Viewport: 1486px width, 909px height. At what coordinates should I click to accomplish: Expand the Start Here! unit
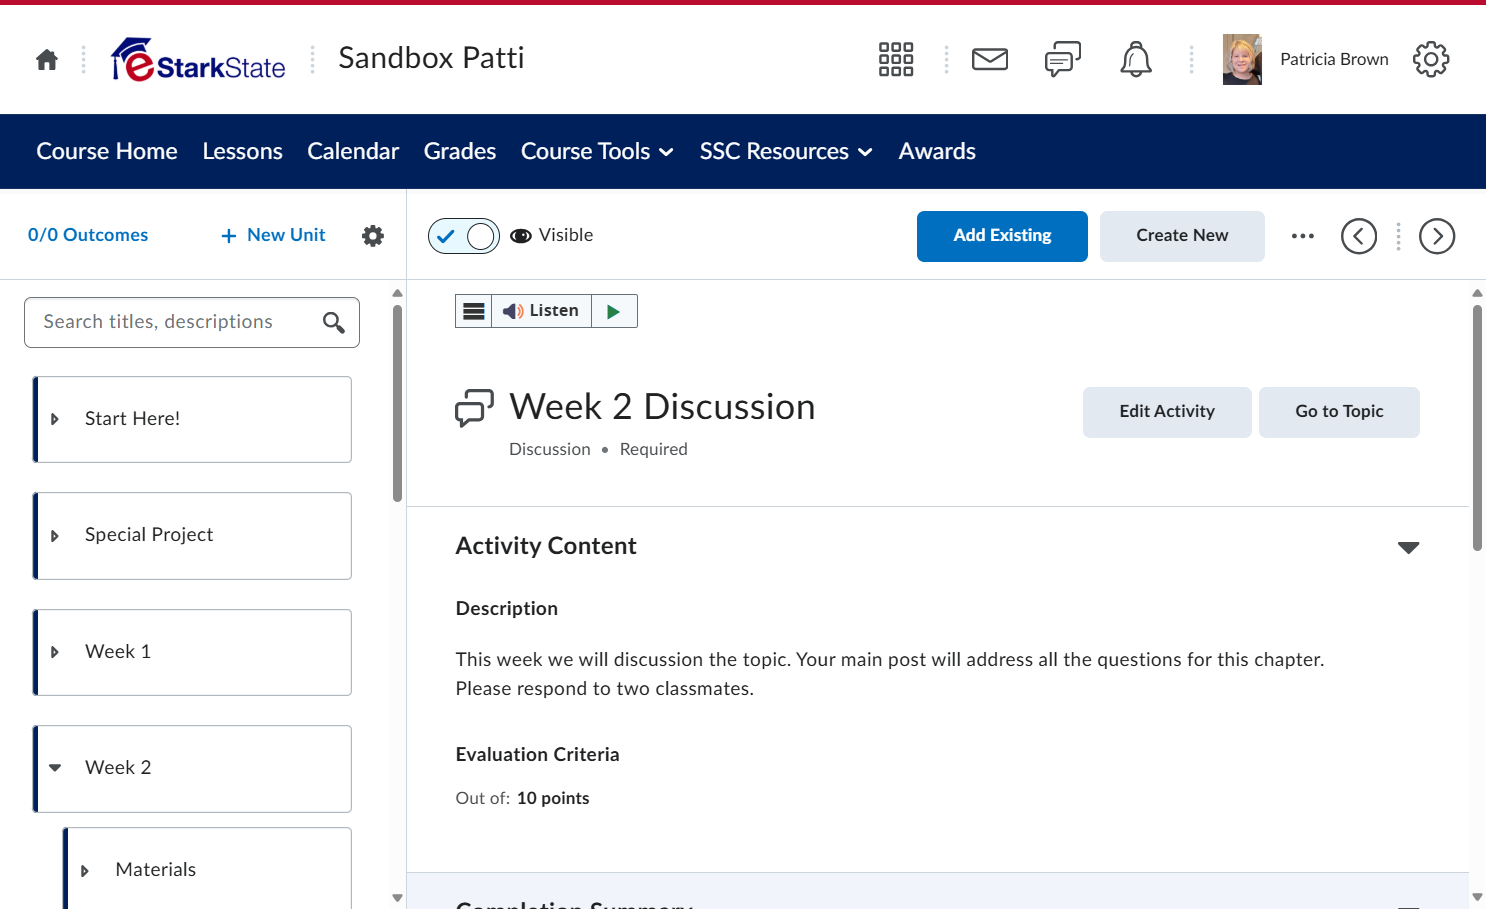tap(55, 419)
